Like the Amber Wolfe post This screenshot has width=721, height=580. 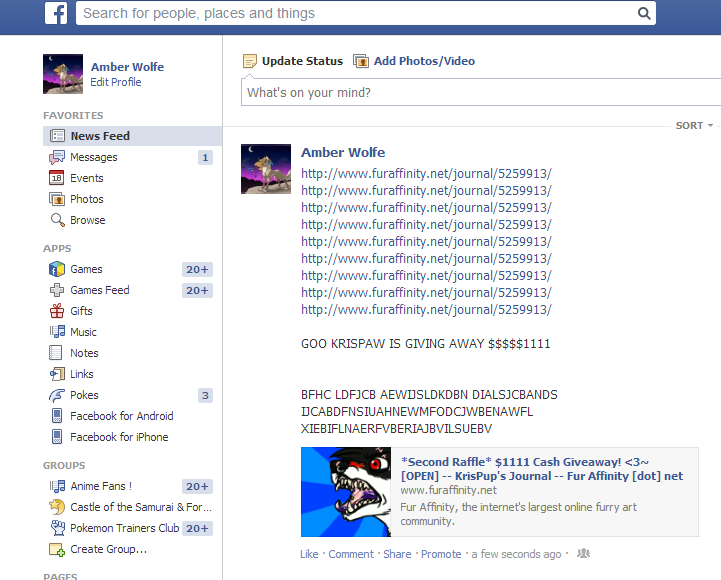[309, 554]
